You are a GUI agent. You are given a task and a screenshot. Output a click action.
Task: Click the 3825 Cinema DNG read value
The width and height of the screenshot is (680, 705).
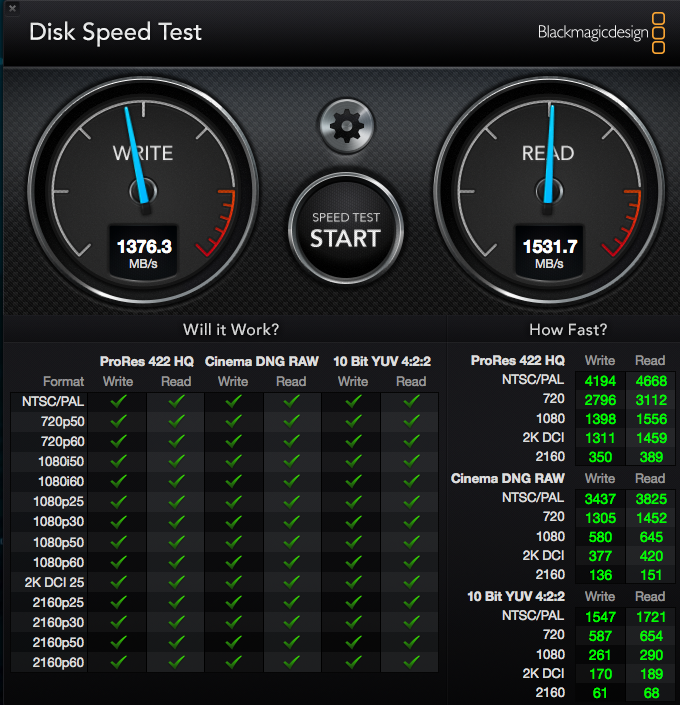651,499
